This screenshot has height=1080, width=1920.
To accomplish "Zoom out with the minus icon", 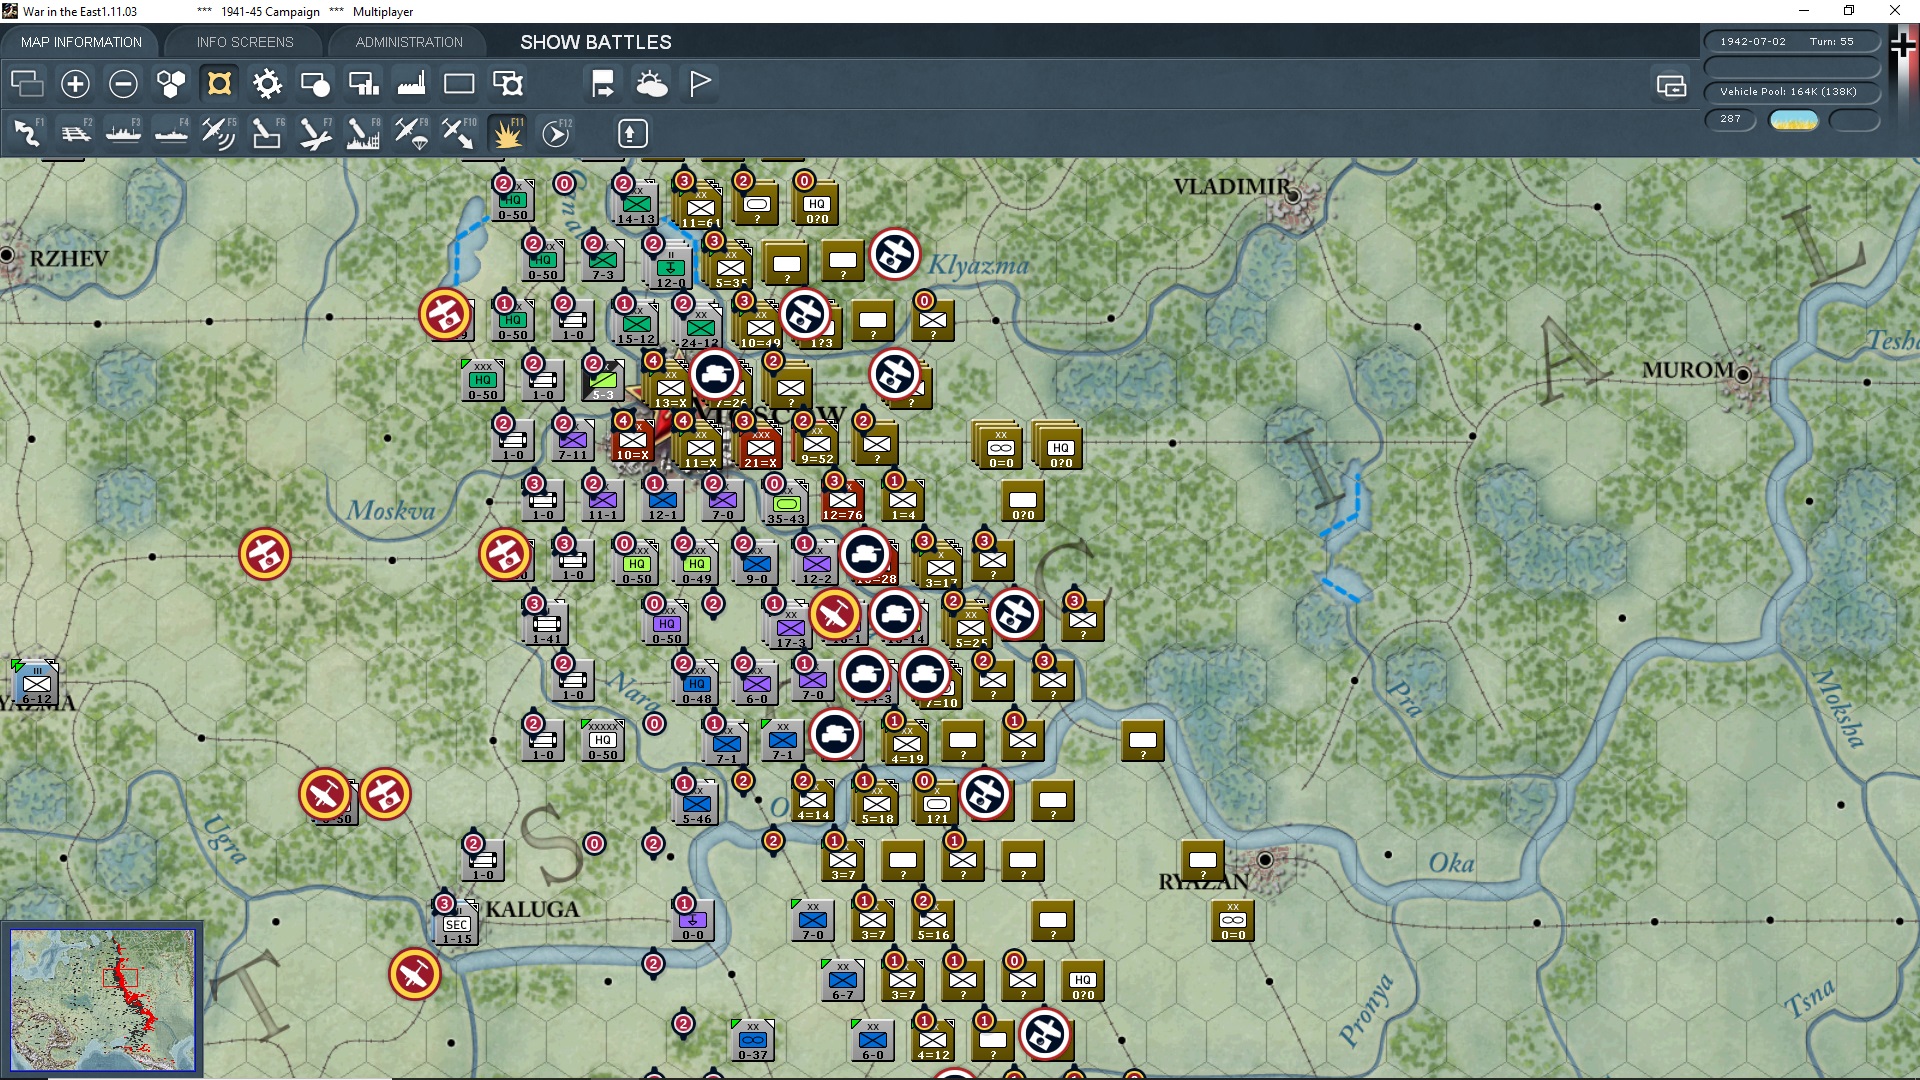I will 123,83.
